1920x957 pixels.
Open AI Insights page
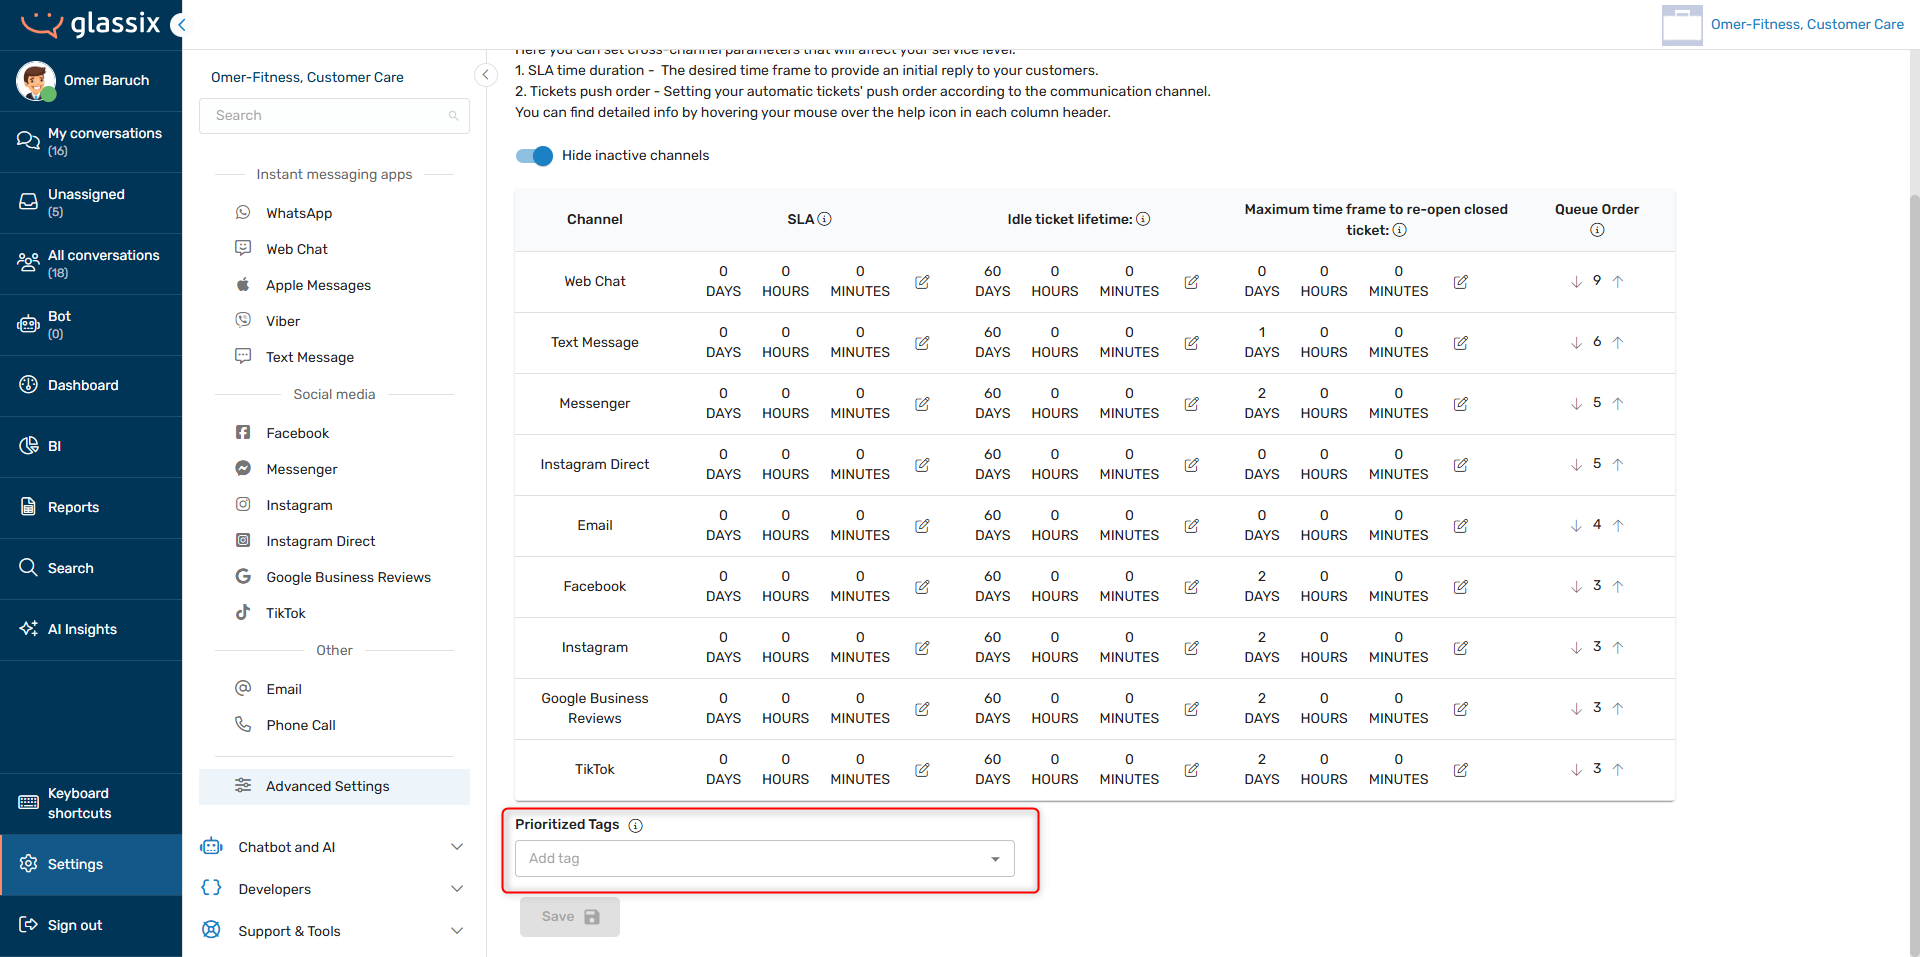91,630
